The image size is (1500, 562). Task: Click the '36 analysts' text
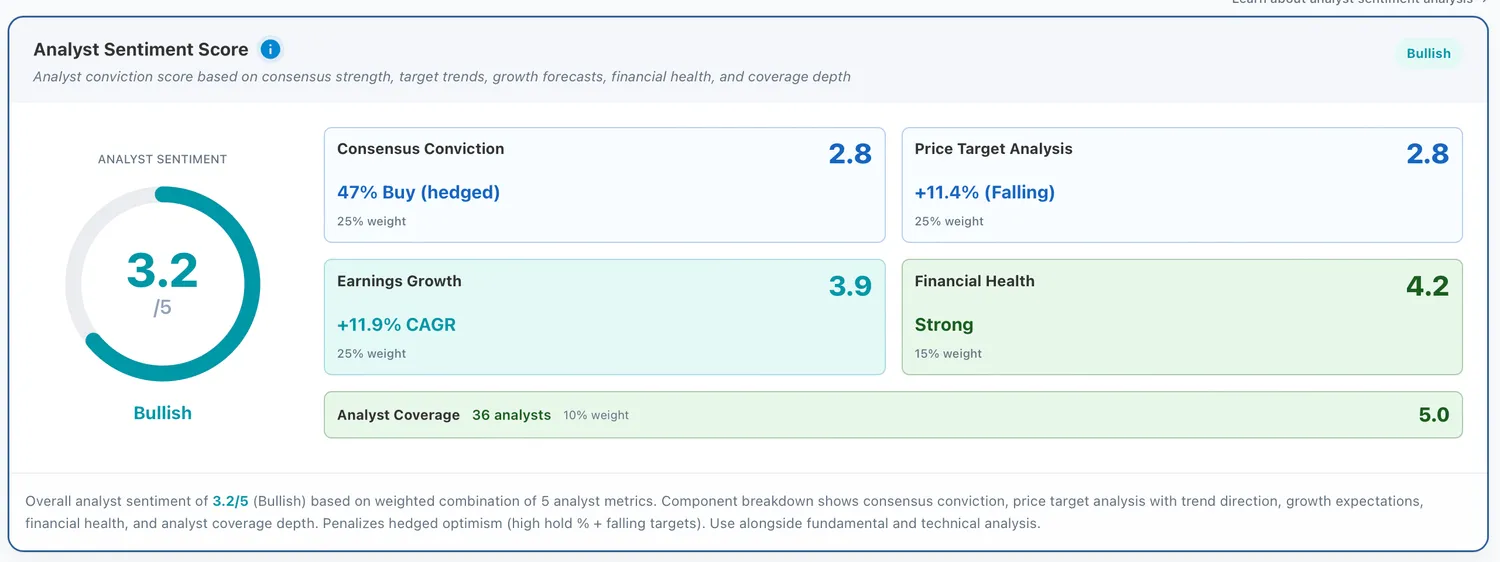(x=511, y=415)
